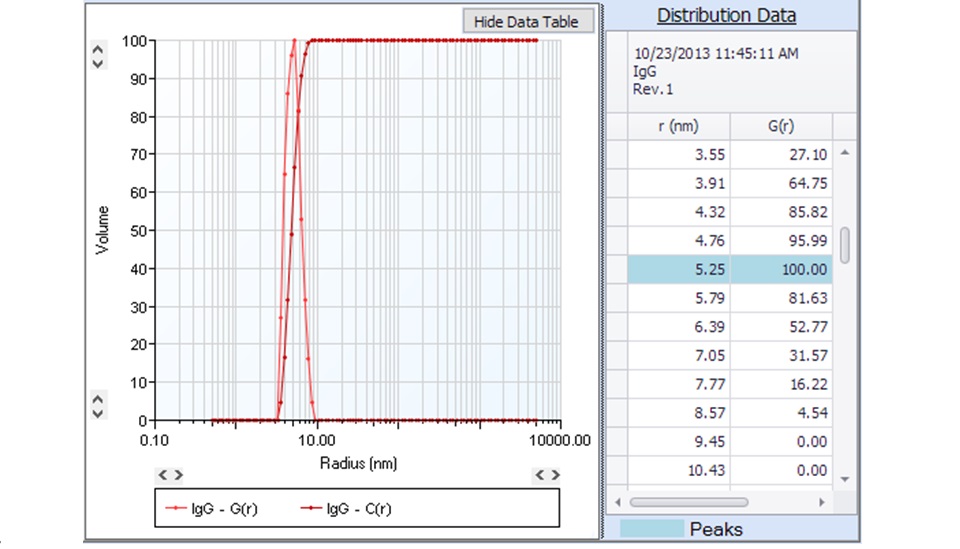Click the down chevron at the bottom of the Volume axis

pos(98,412)
